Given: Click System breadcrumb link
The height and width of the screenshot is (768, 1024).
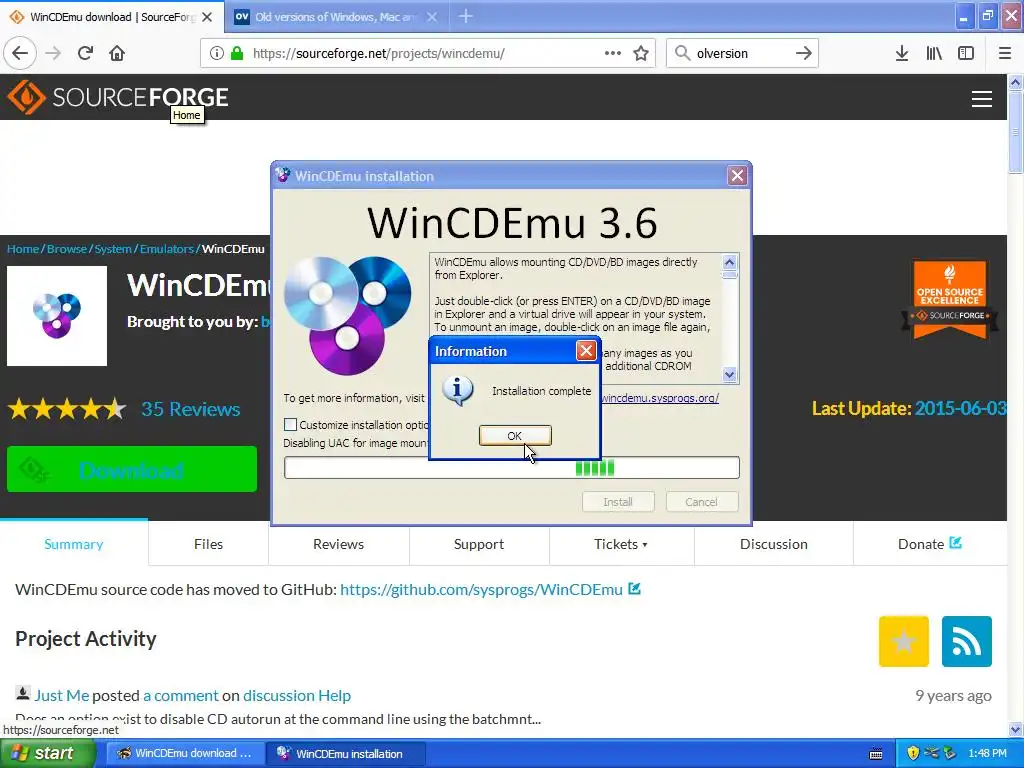Looking at the screenshot, I should tap(113, 249).
